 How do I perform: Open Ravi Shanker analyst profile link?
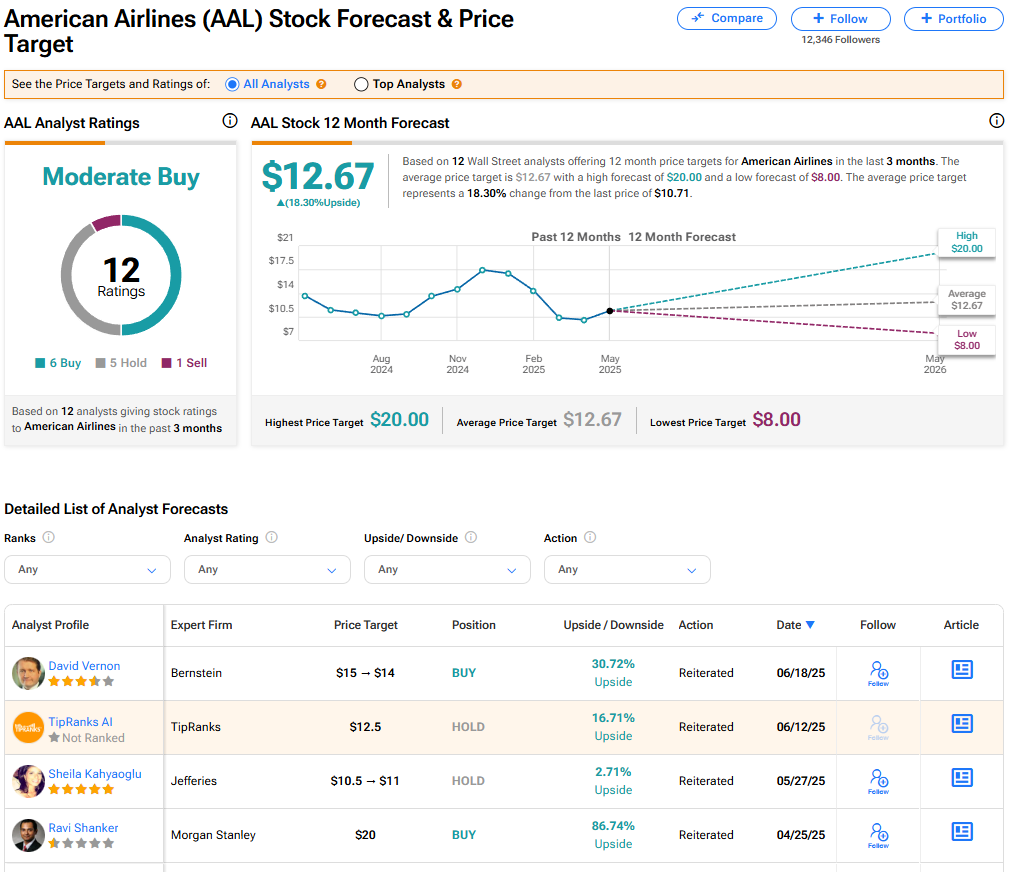(83, 827)
